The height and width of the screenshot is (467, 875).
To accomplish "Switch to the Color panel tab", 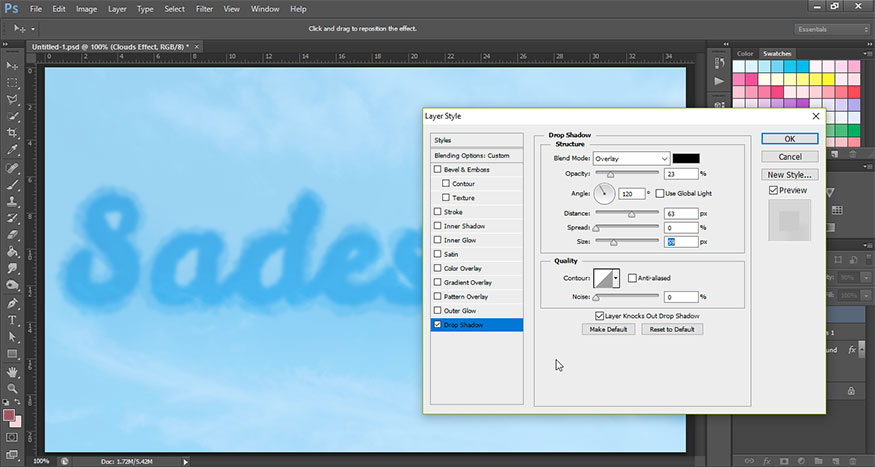I will click(745, 53).
